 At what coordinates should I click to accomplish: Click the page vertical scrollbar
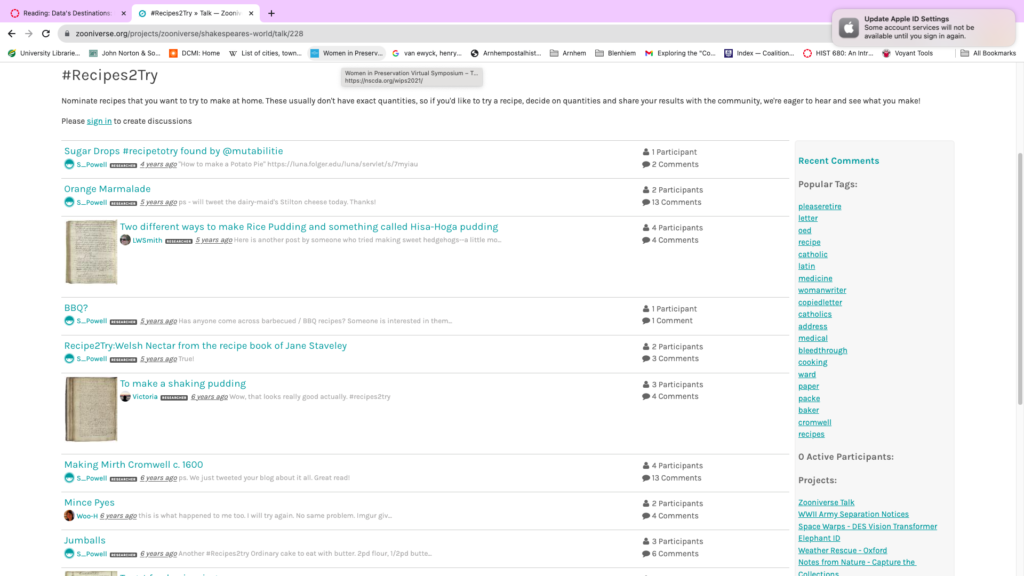[x=1020, y=281]
